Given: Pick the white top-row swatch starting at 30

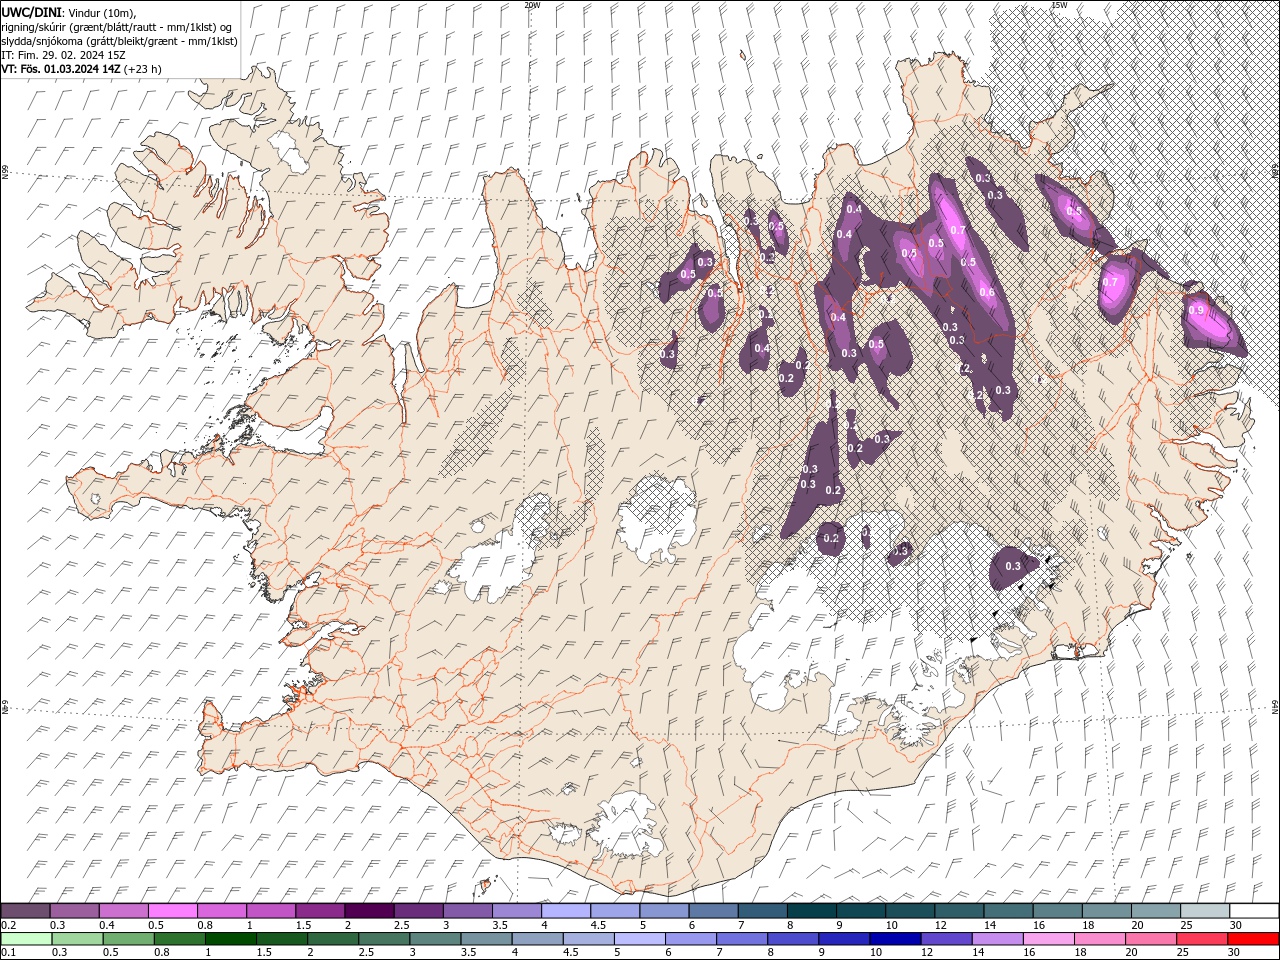Looking at the screenshot, I should coord(1254,911).
